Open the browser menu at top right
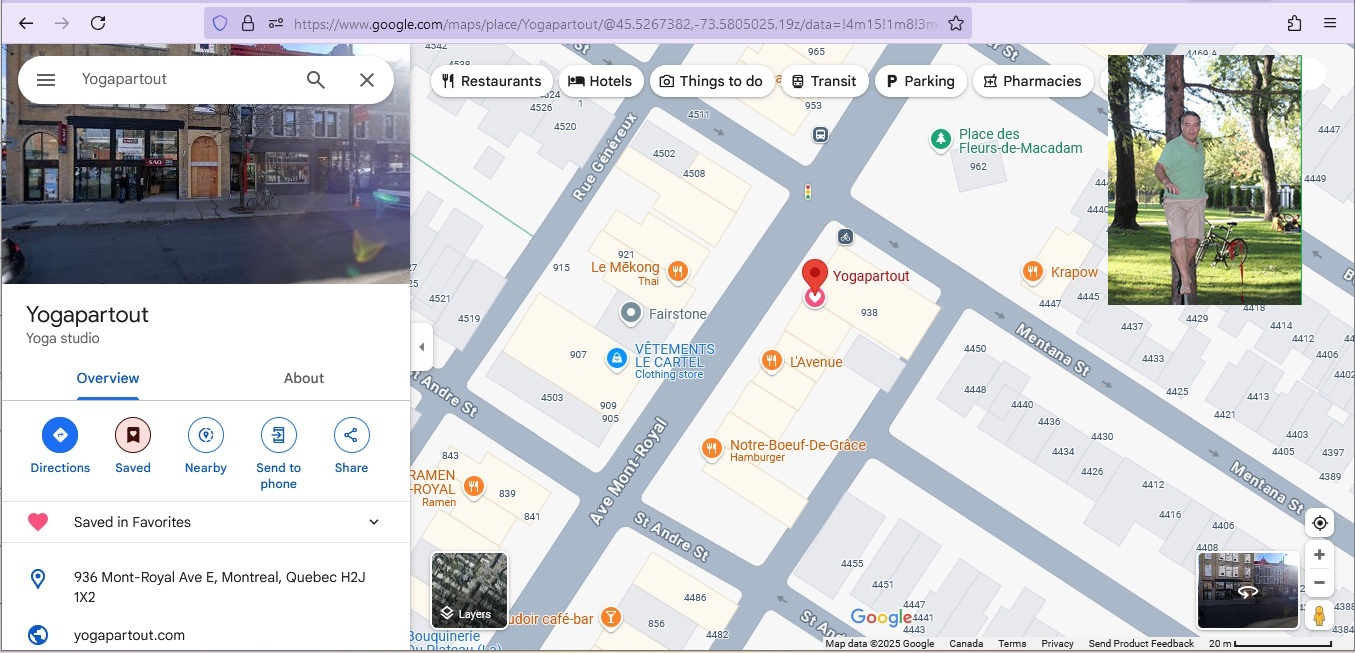 point(1330,22)
